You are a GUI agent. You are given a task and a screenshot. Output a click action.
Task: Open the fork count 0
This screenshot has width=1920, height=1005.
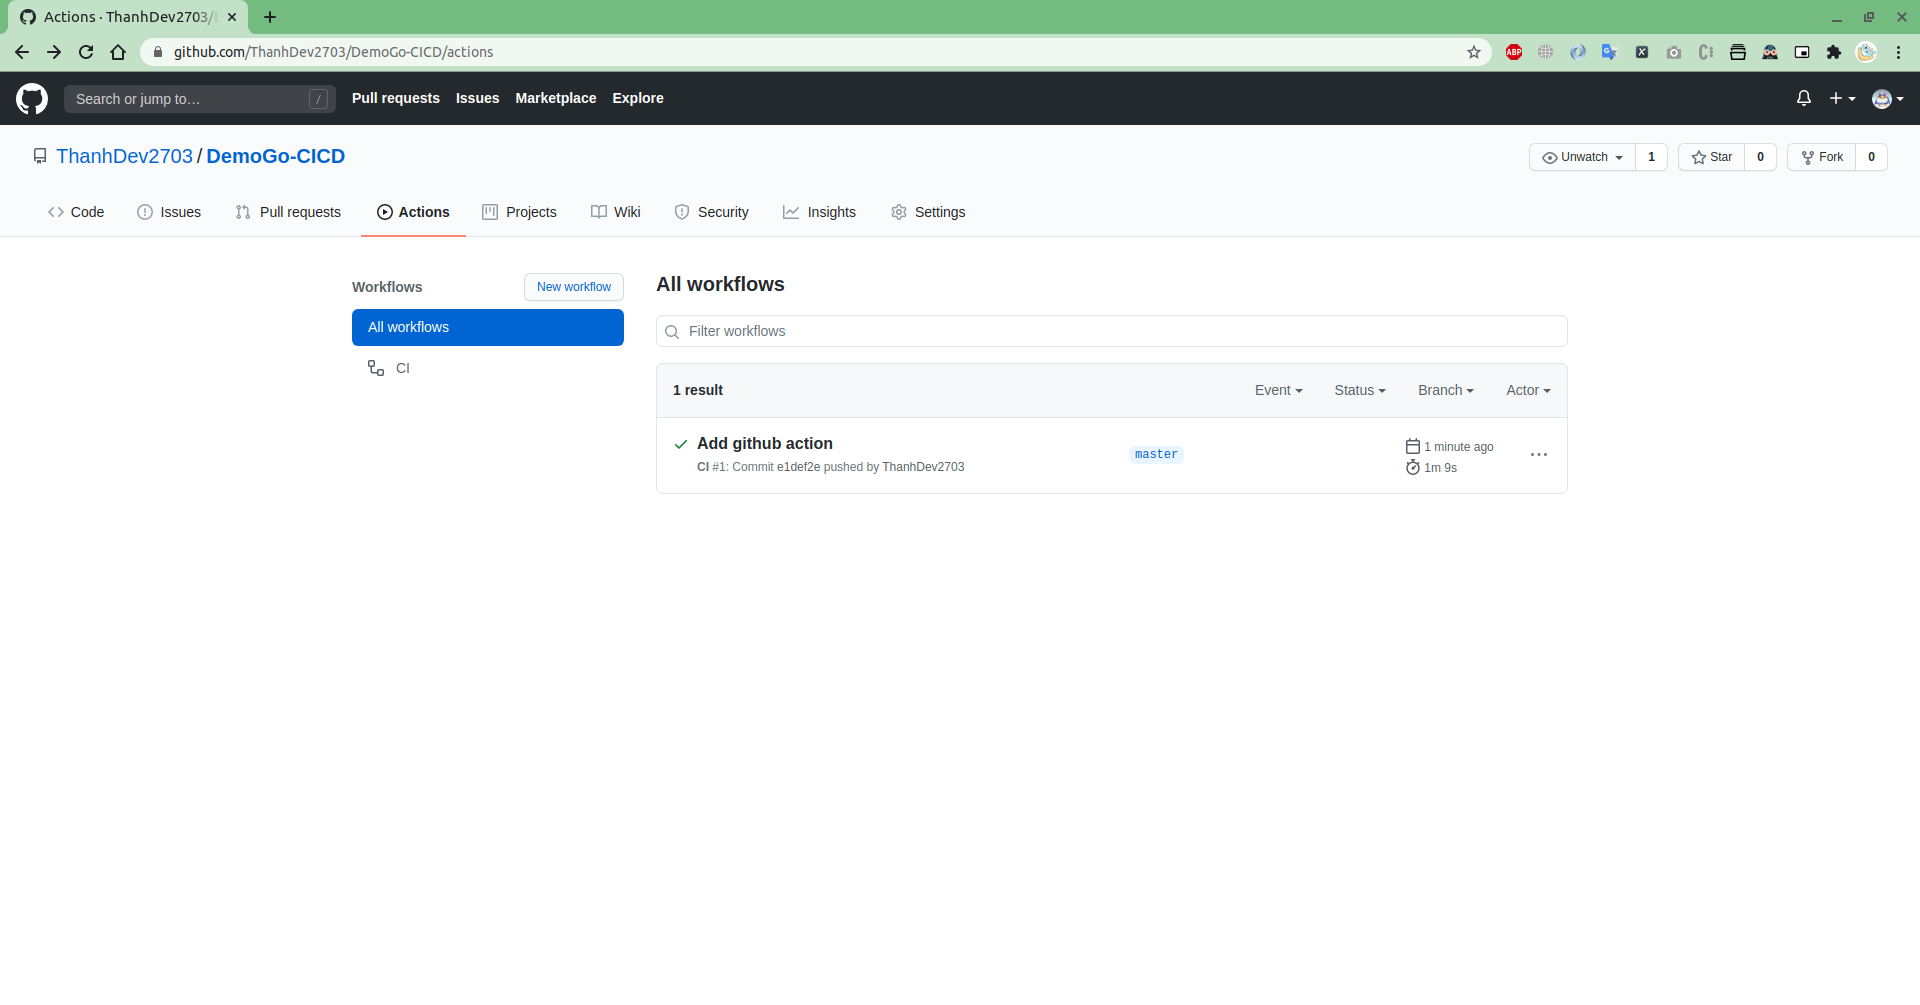click(x=1872, y=157)
